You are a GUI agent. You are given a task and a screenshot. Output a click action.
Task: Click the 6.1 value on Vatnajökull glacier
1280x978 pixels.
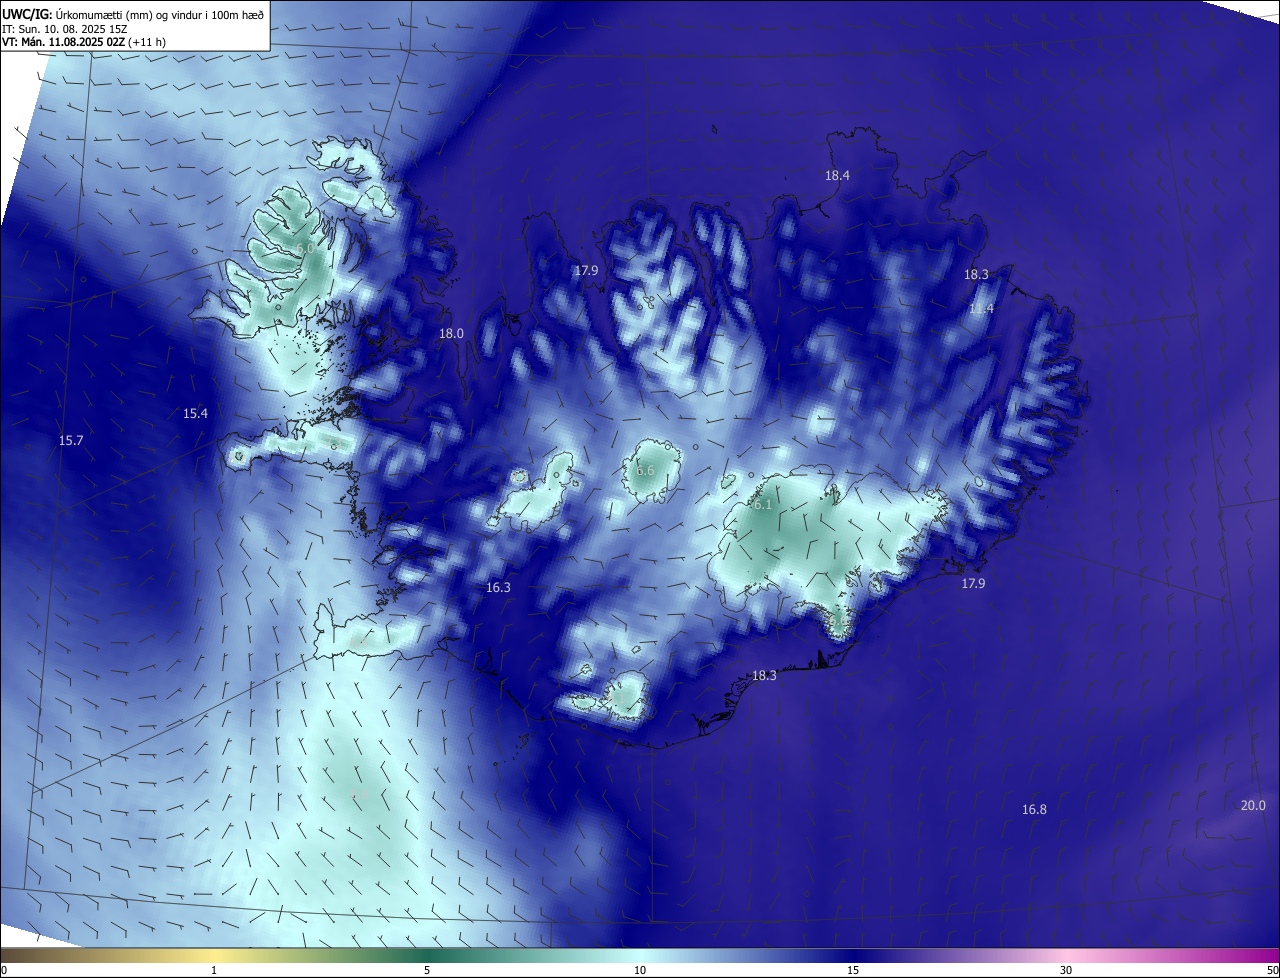762,505
